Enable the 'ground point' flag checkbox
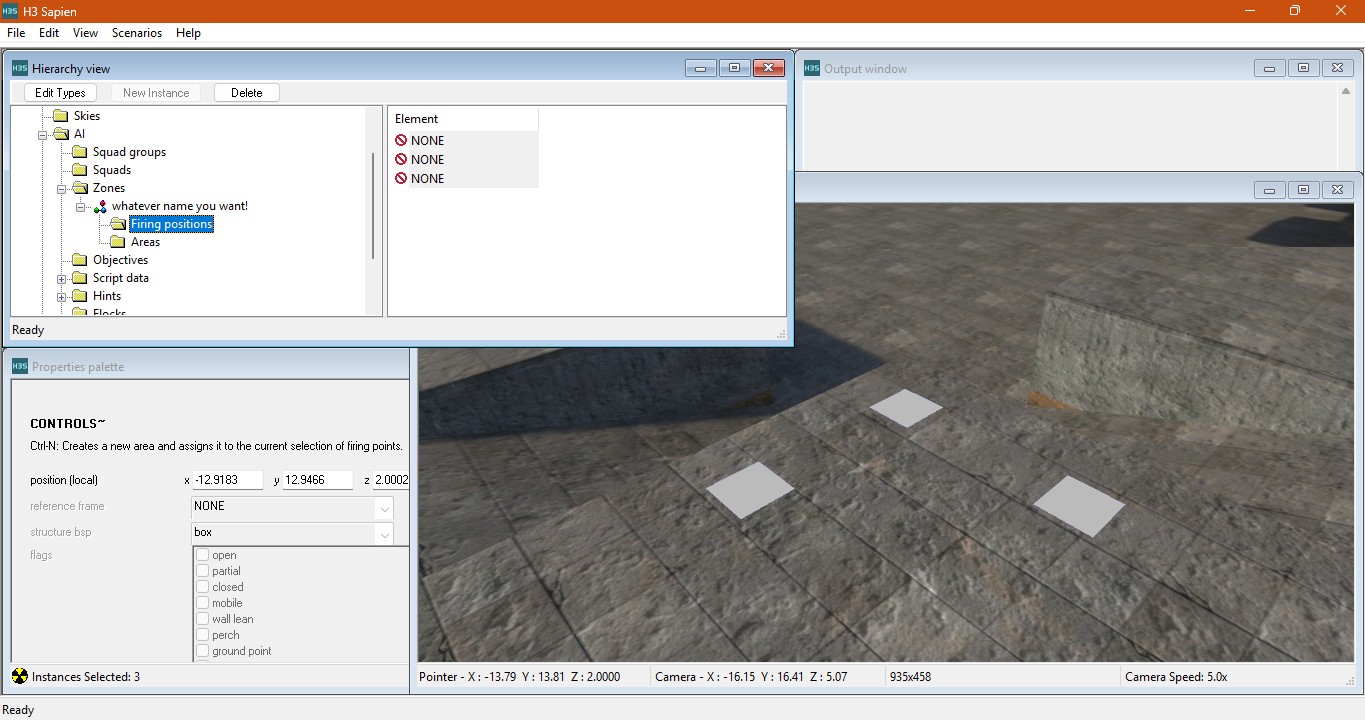This screenshot has height=720, width=1365. [203, 651]
